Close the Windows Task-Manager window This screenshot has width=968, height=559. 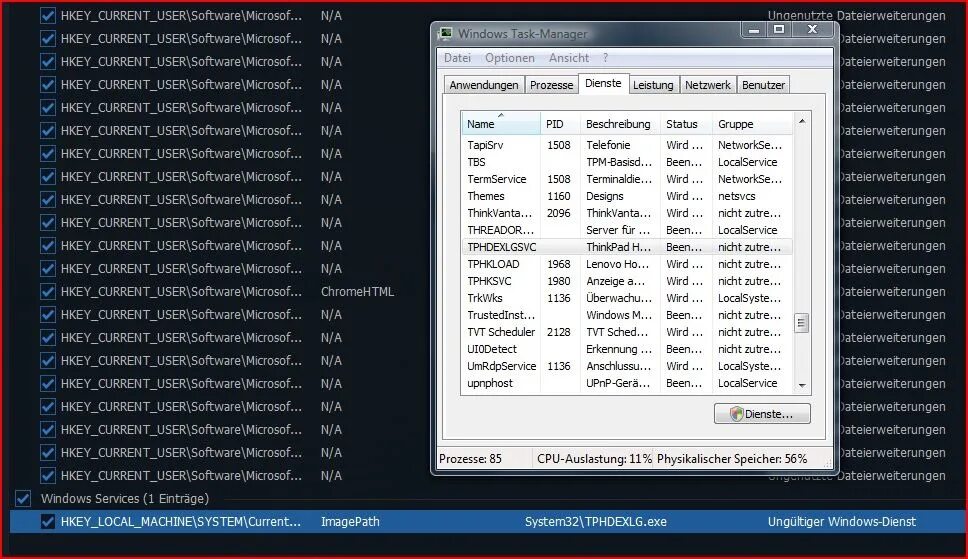click(x=813, y=30)
